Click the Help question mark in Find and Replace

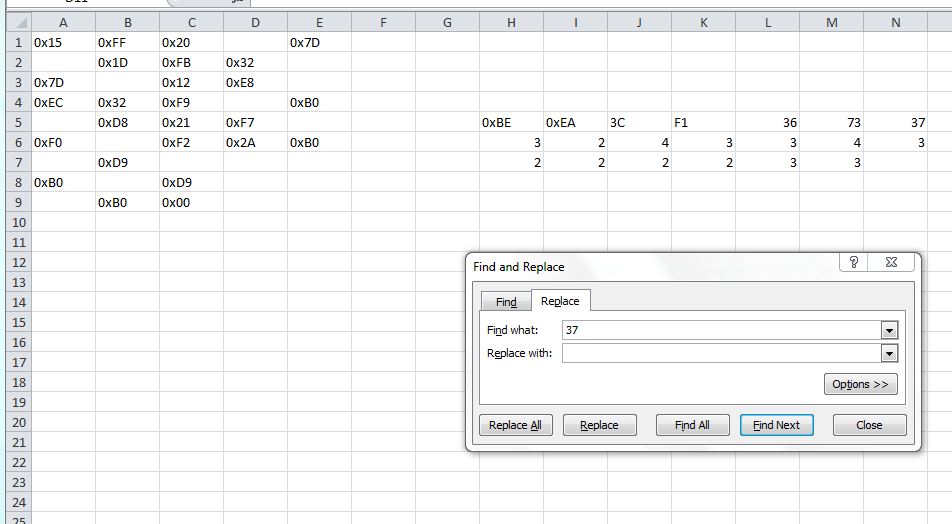[854, 262]
